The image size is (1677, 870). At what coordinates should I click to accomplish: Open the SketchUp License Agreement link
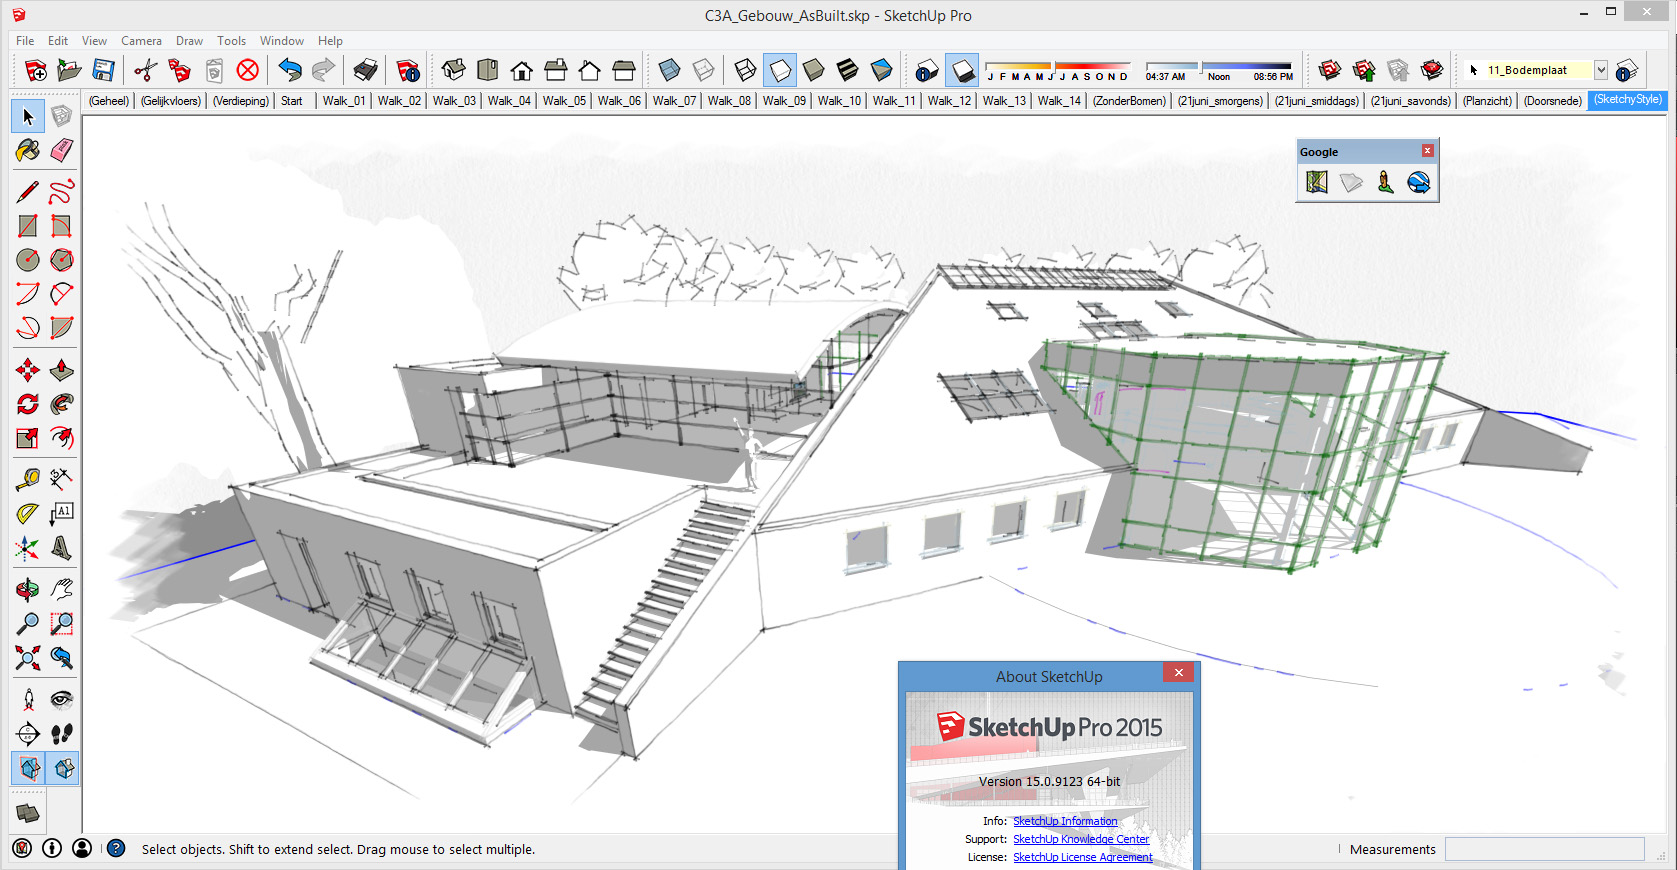(1083, 857)
